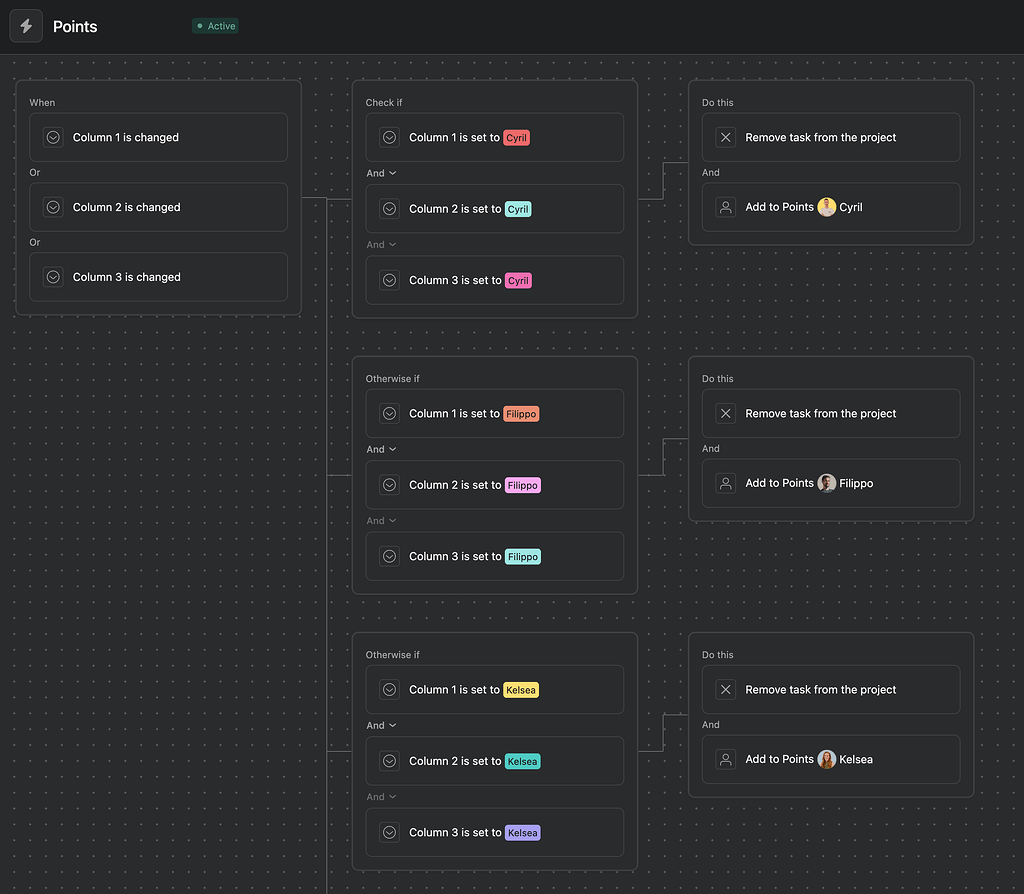Click the check-circle icon on Column 1 set to Filippo
1024x894 pixels.
pos(389,413)
